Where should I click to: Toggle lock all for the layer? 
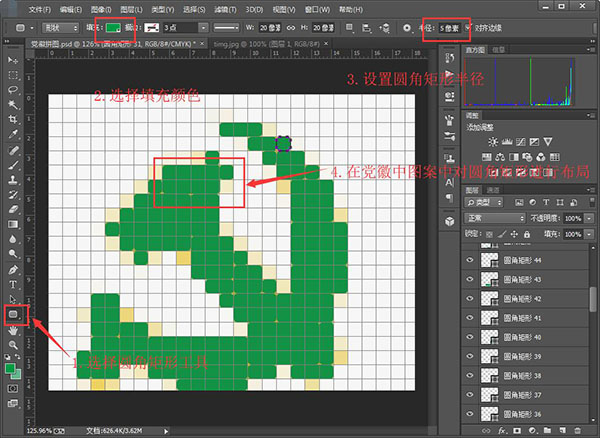[527, 234]
